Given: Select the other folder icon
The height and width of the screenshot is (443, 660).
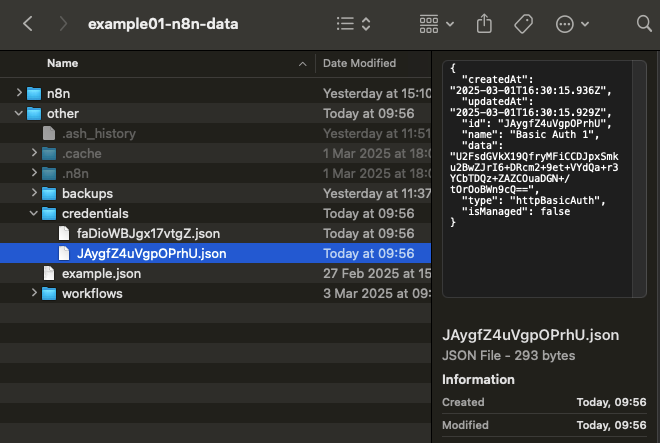Looking at the screenshot, I should (x=34, y=113).
